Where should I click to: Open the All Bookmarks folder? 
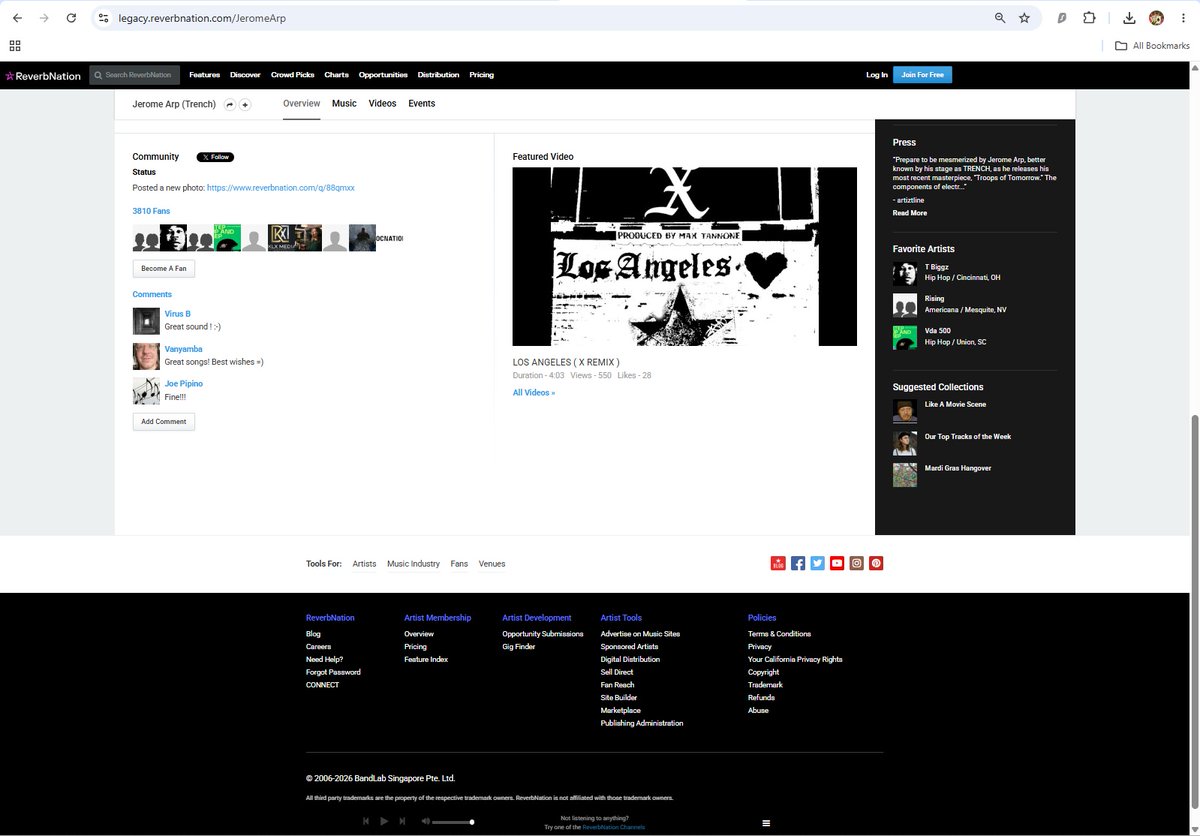point(1152,46)
